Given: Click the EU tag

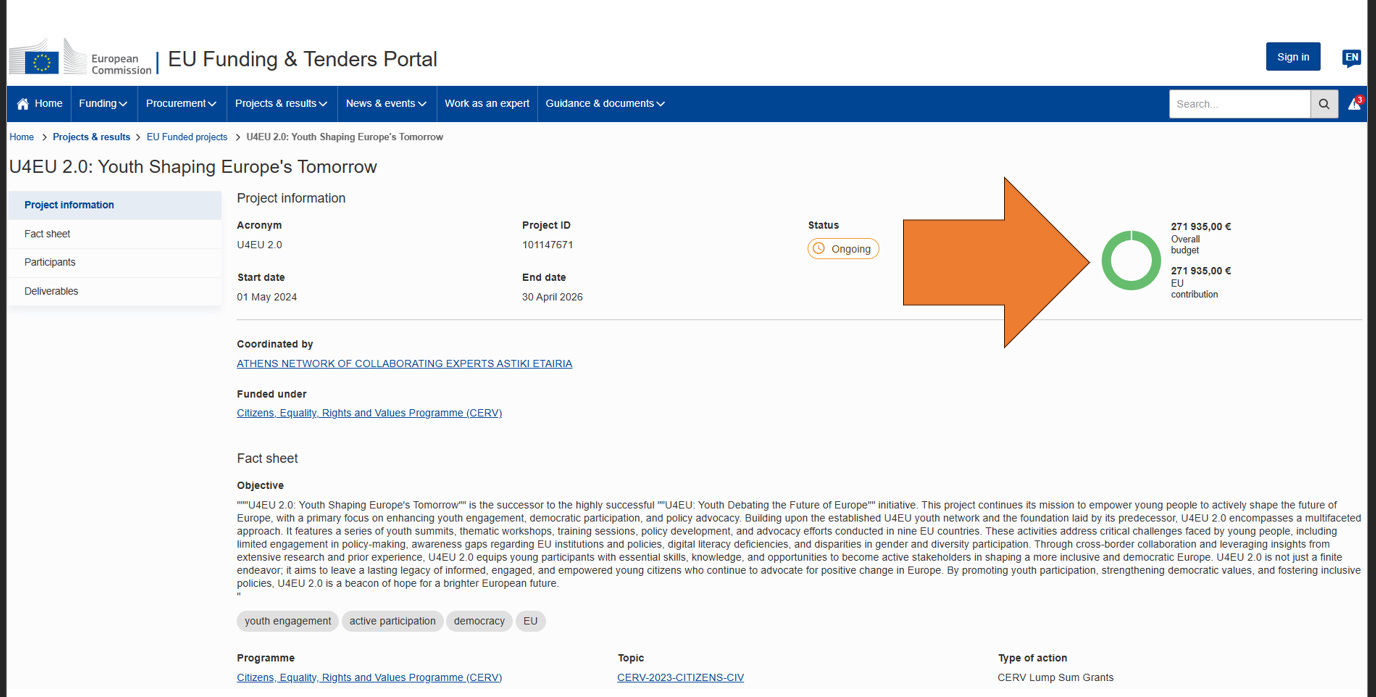Looking at the screenshot, I should tap(530, 621).
